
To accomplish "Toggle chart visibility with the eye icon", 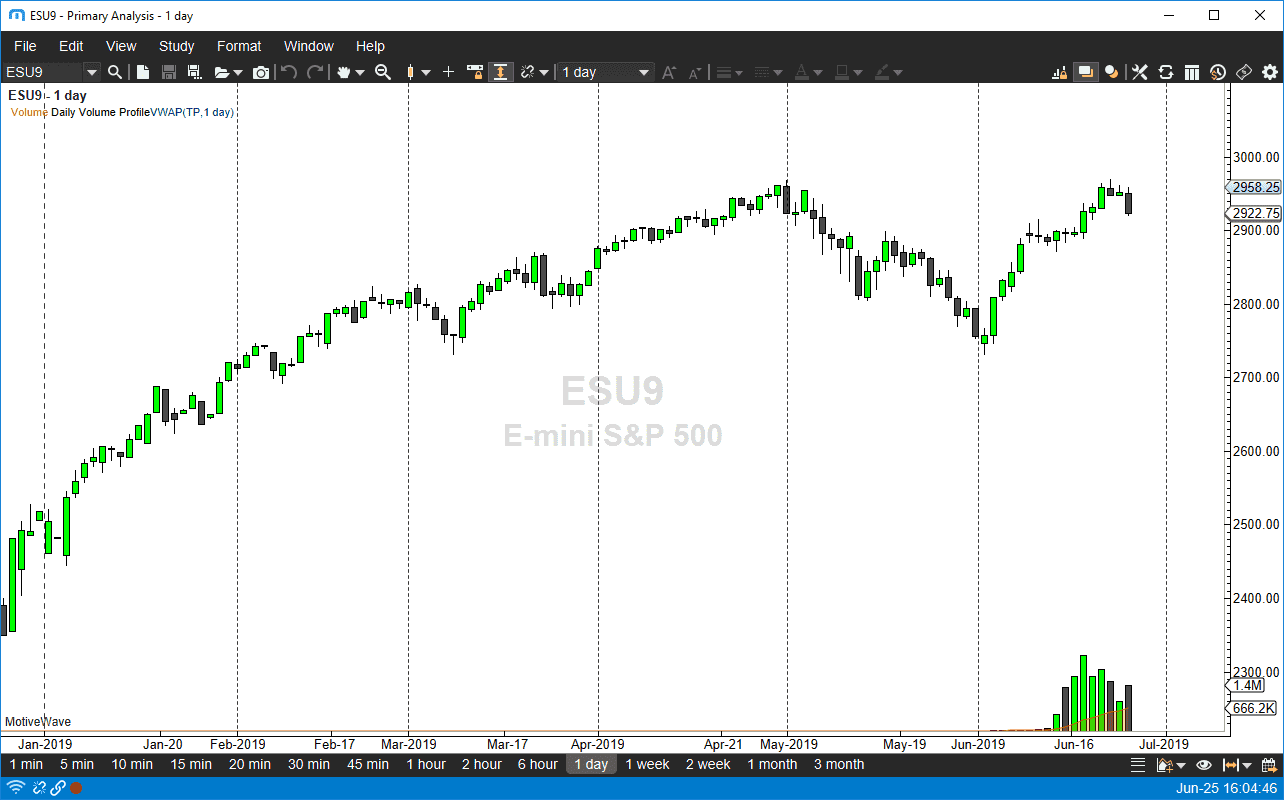I will pos(1203,764).
